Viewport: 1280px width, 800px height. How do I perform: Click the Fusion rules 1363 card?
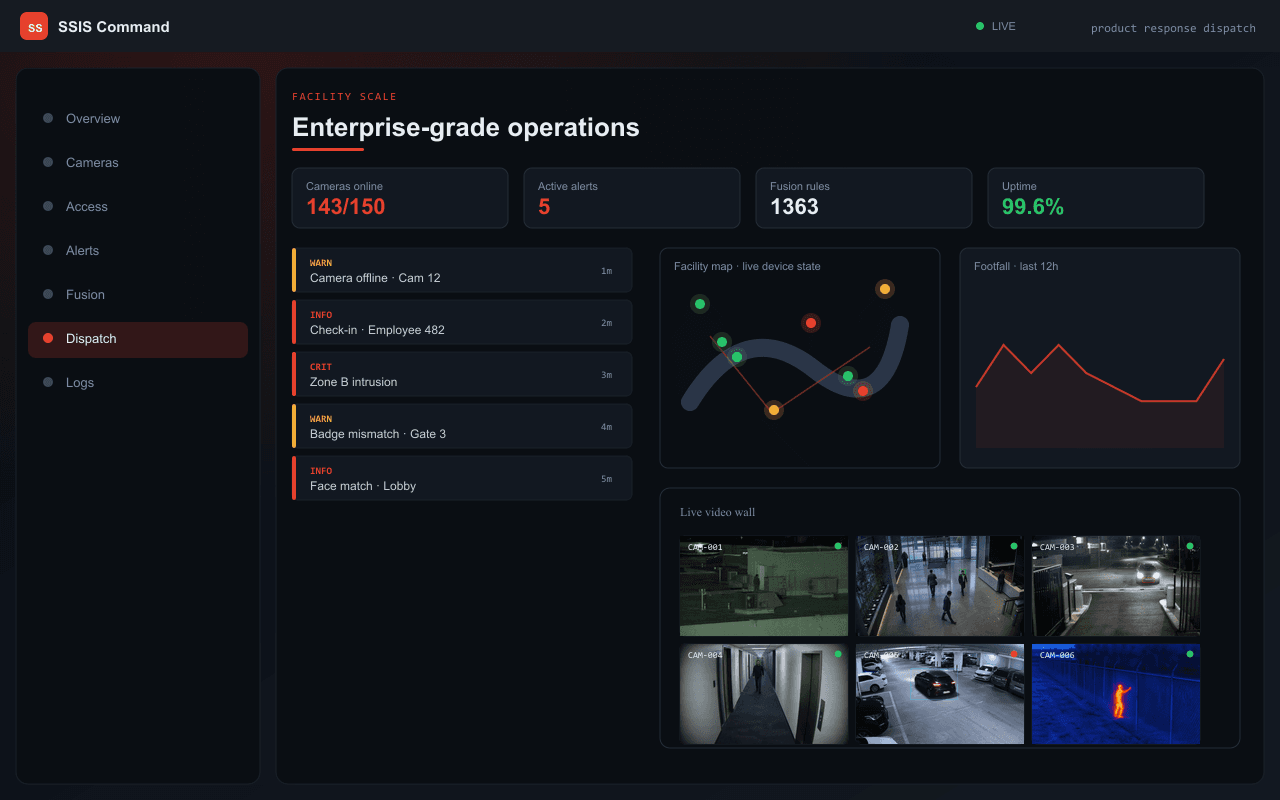click(864, 198)
